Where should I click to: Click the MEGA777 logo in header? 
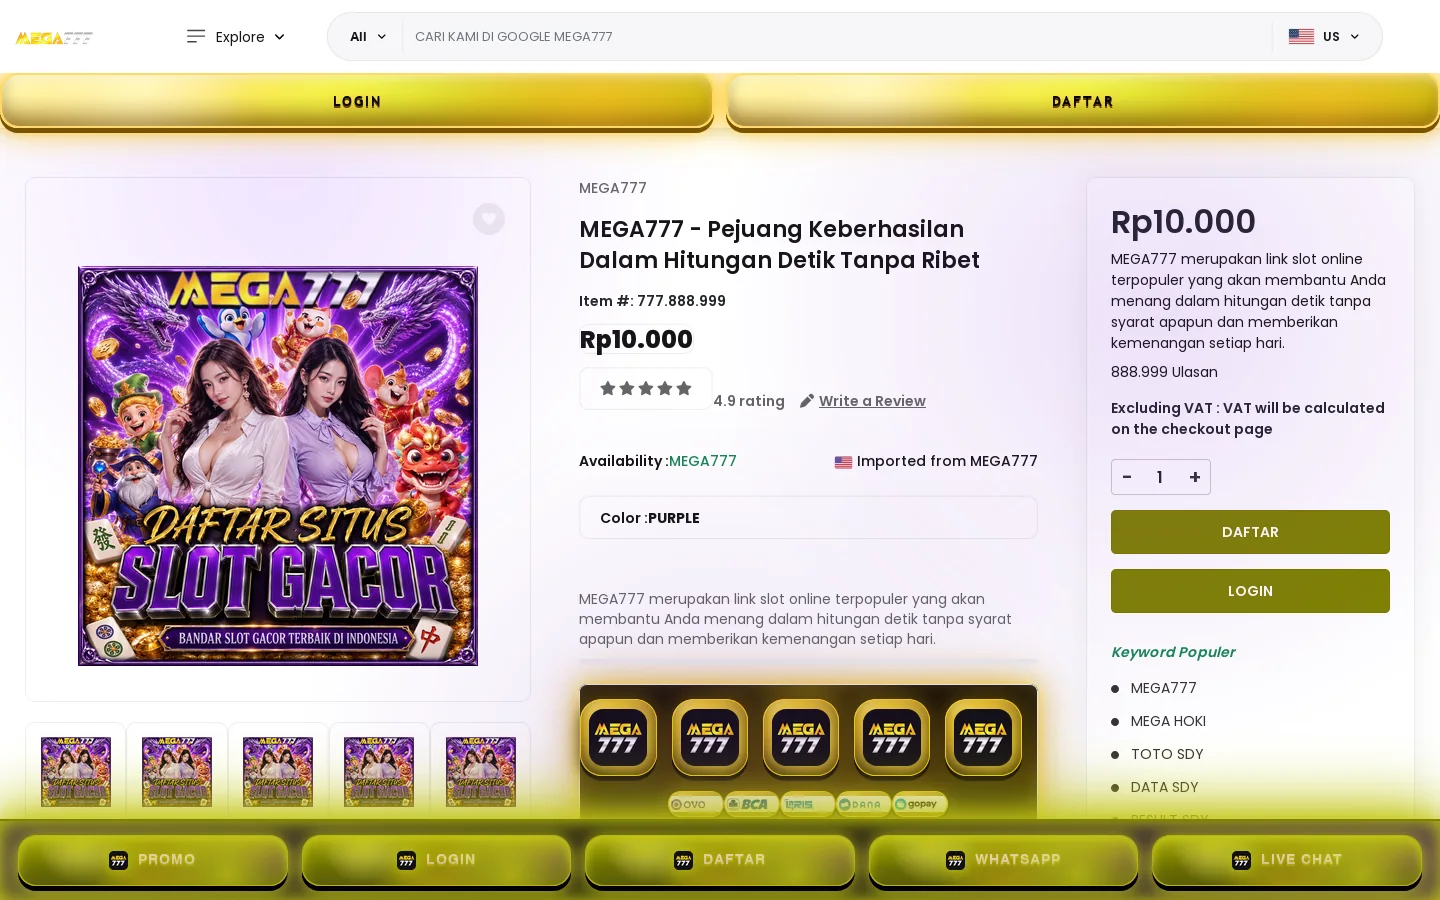pos(54,38)
